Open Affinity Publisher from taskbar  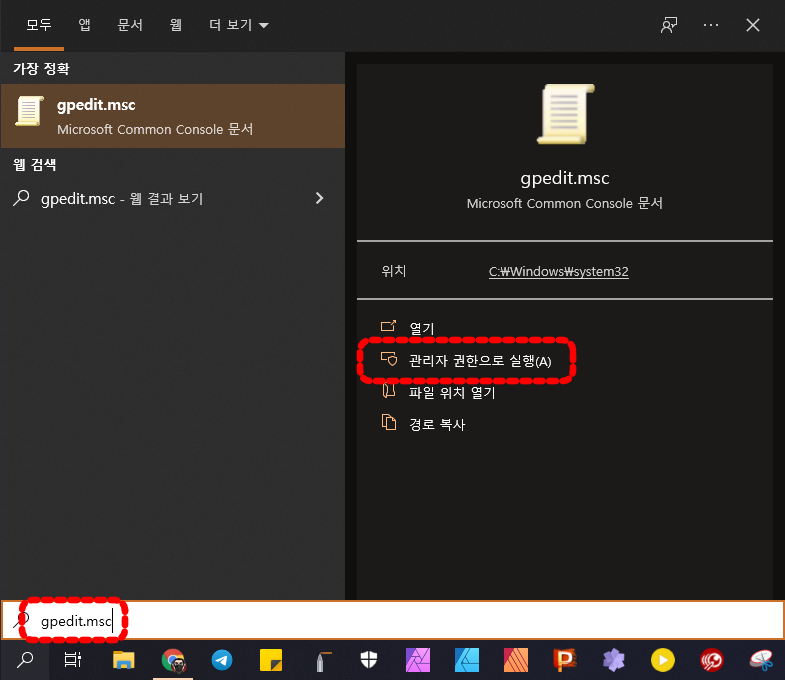pos(516,660)
